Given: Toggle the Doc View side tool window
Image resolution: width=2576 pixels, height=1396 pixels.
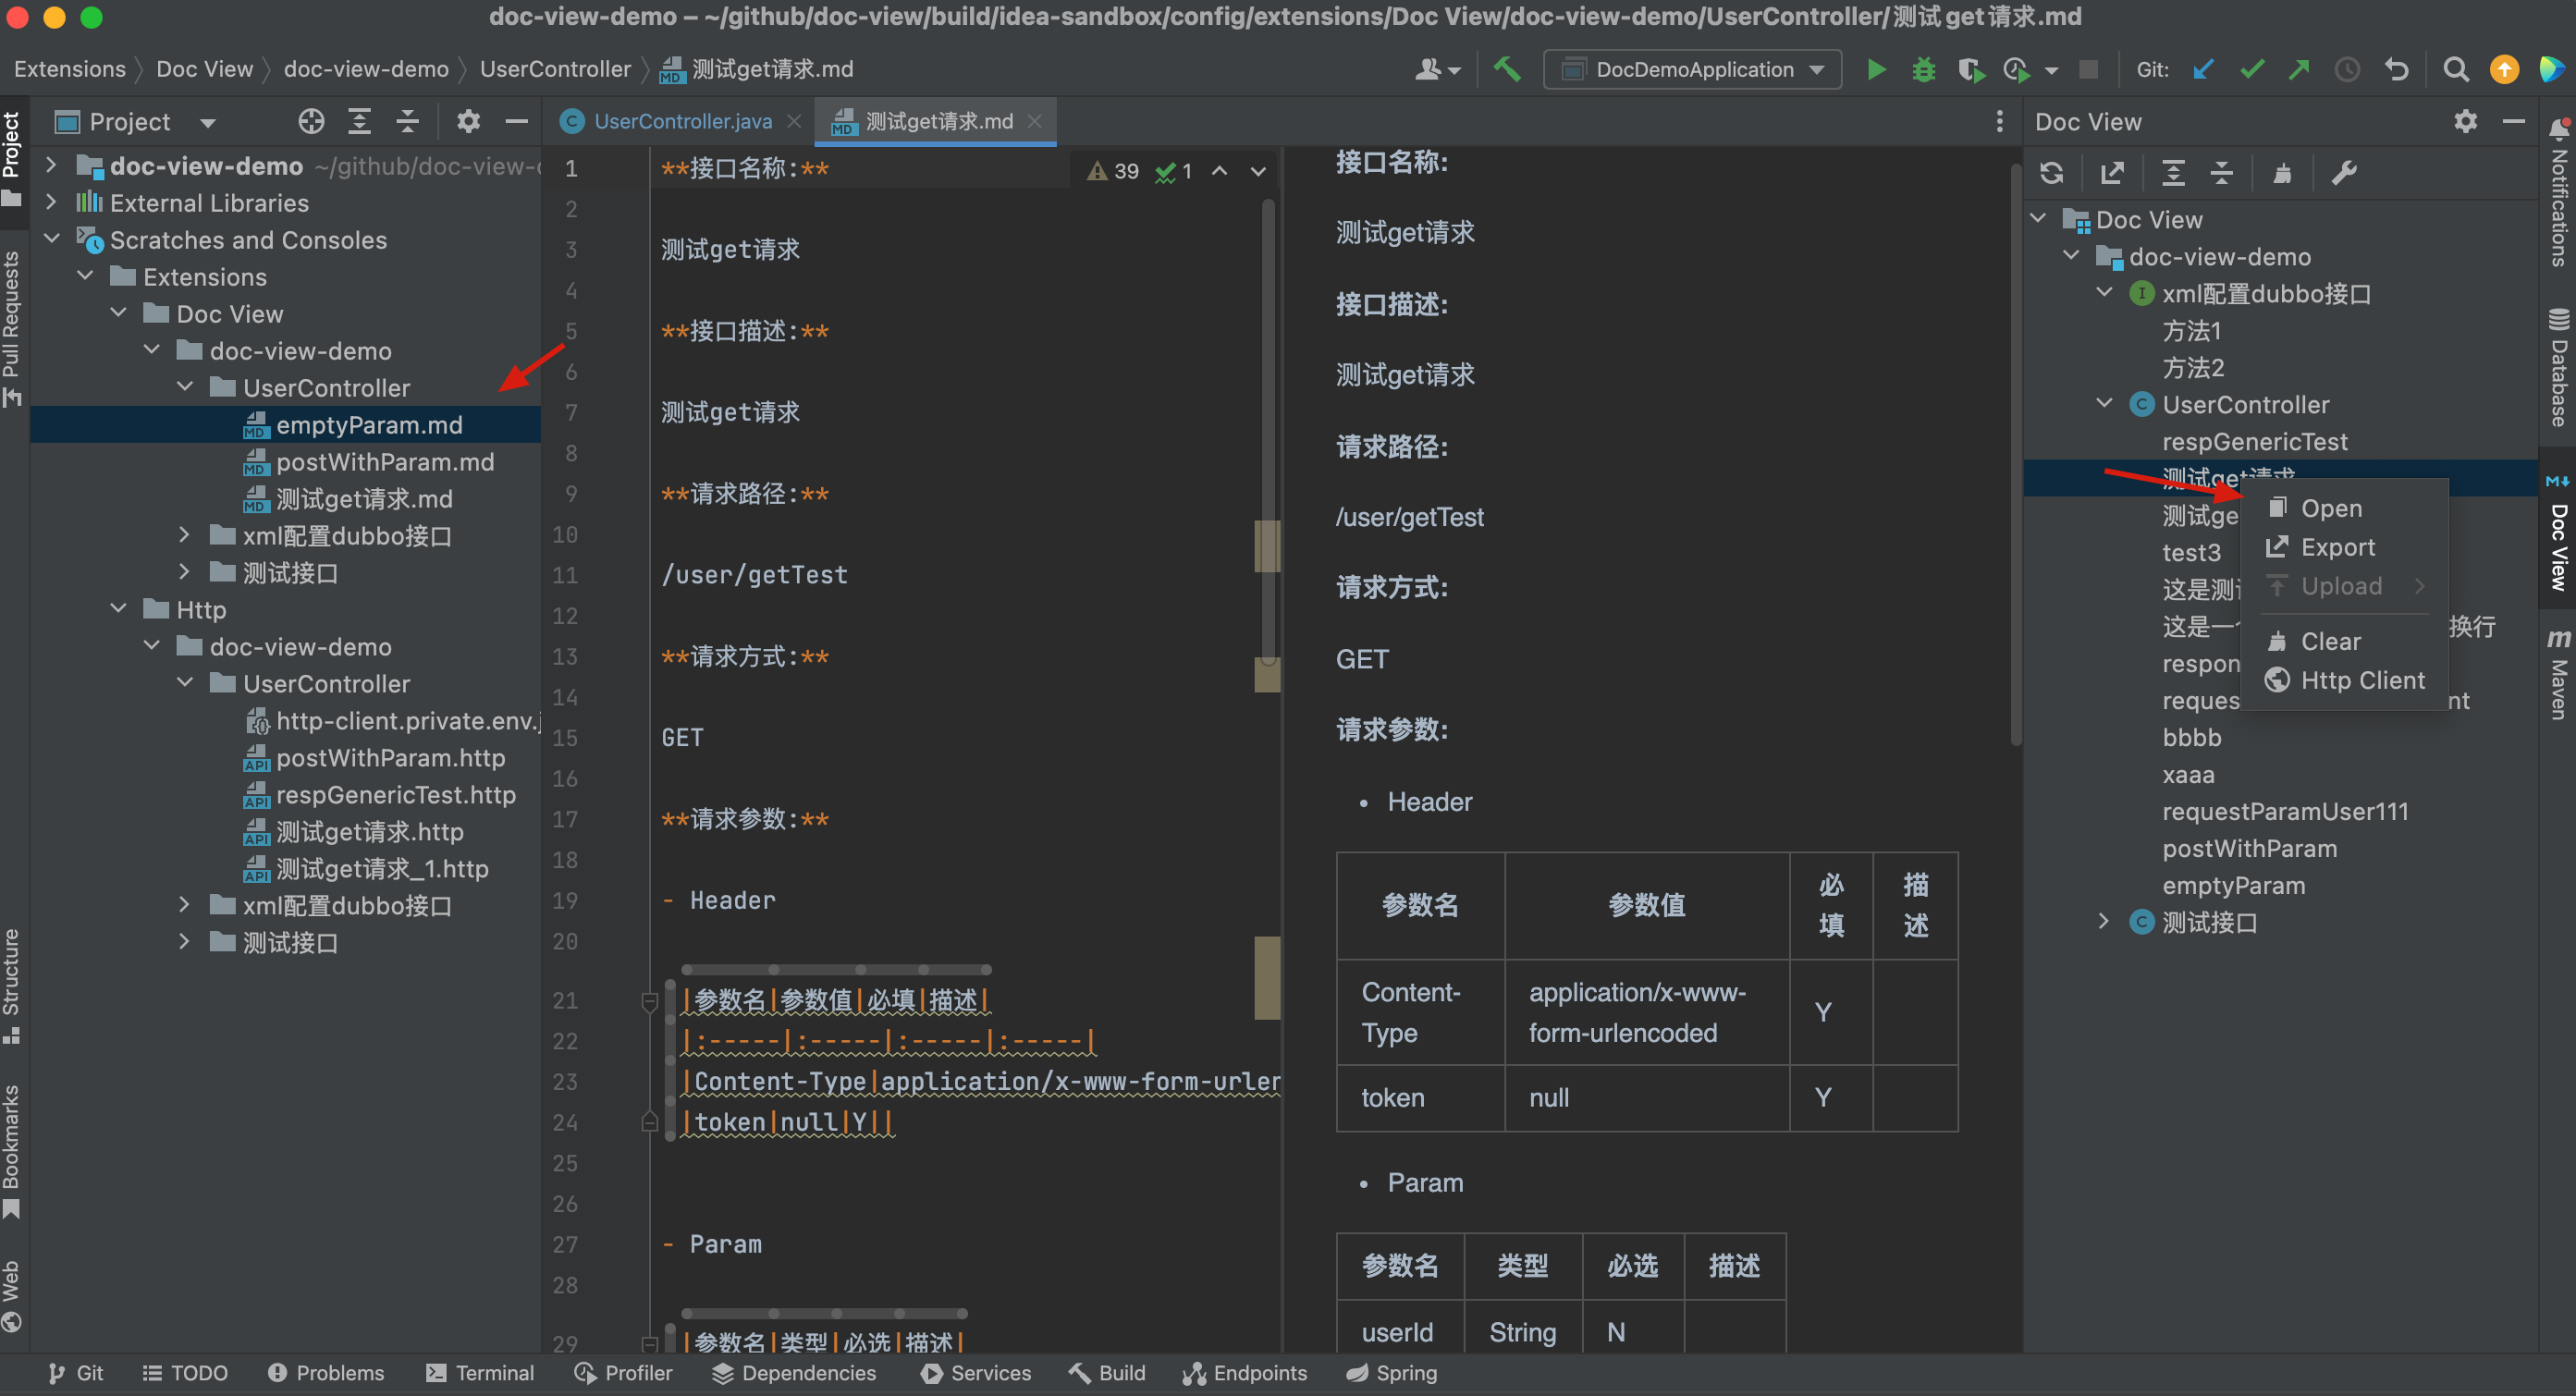Looking at the screenshot, I should (2558, 535).
